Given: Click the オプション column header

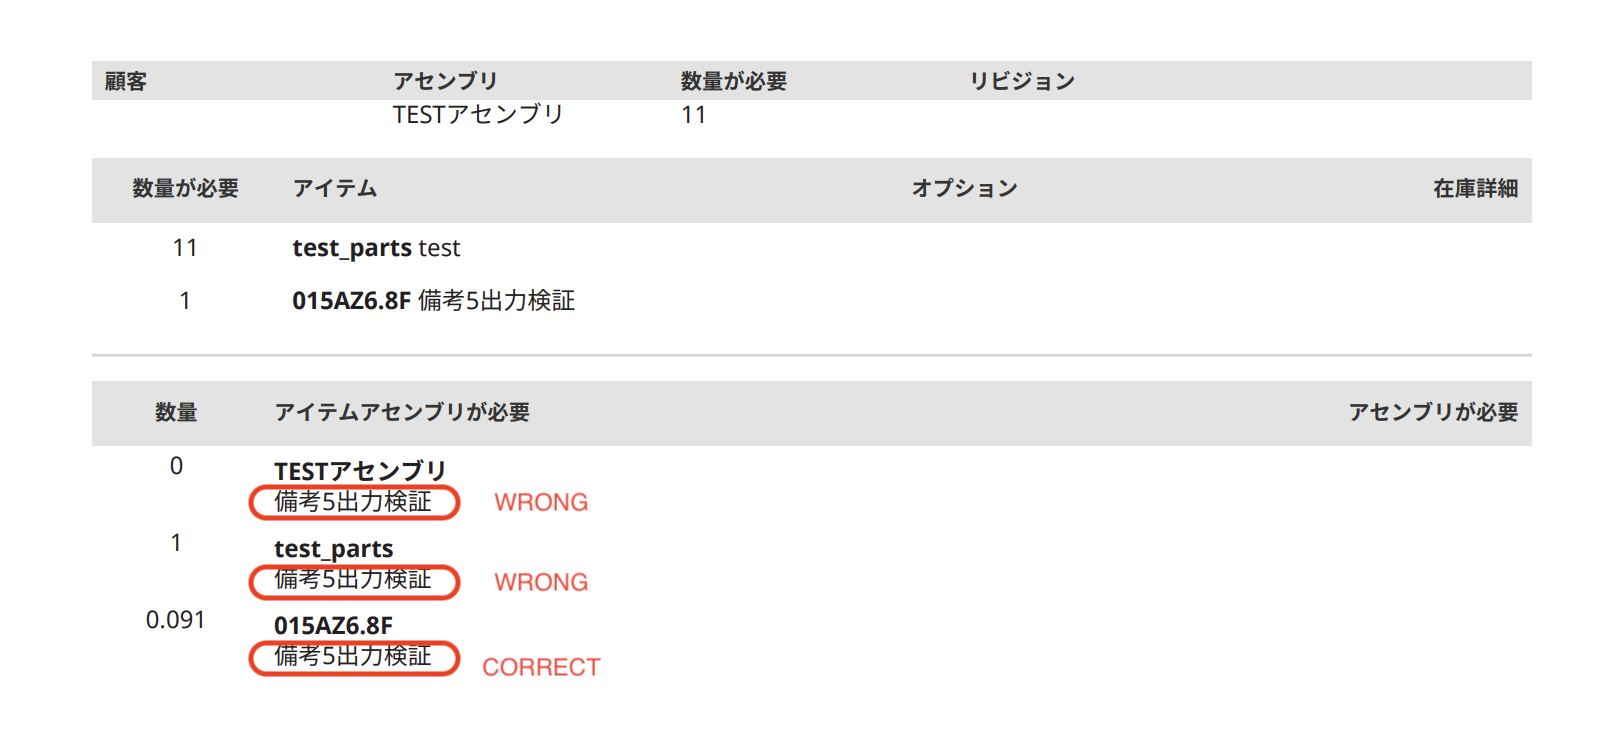Looking at the screenshot, I should (x=965, y=188).
